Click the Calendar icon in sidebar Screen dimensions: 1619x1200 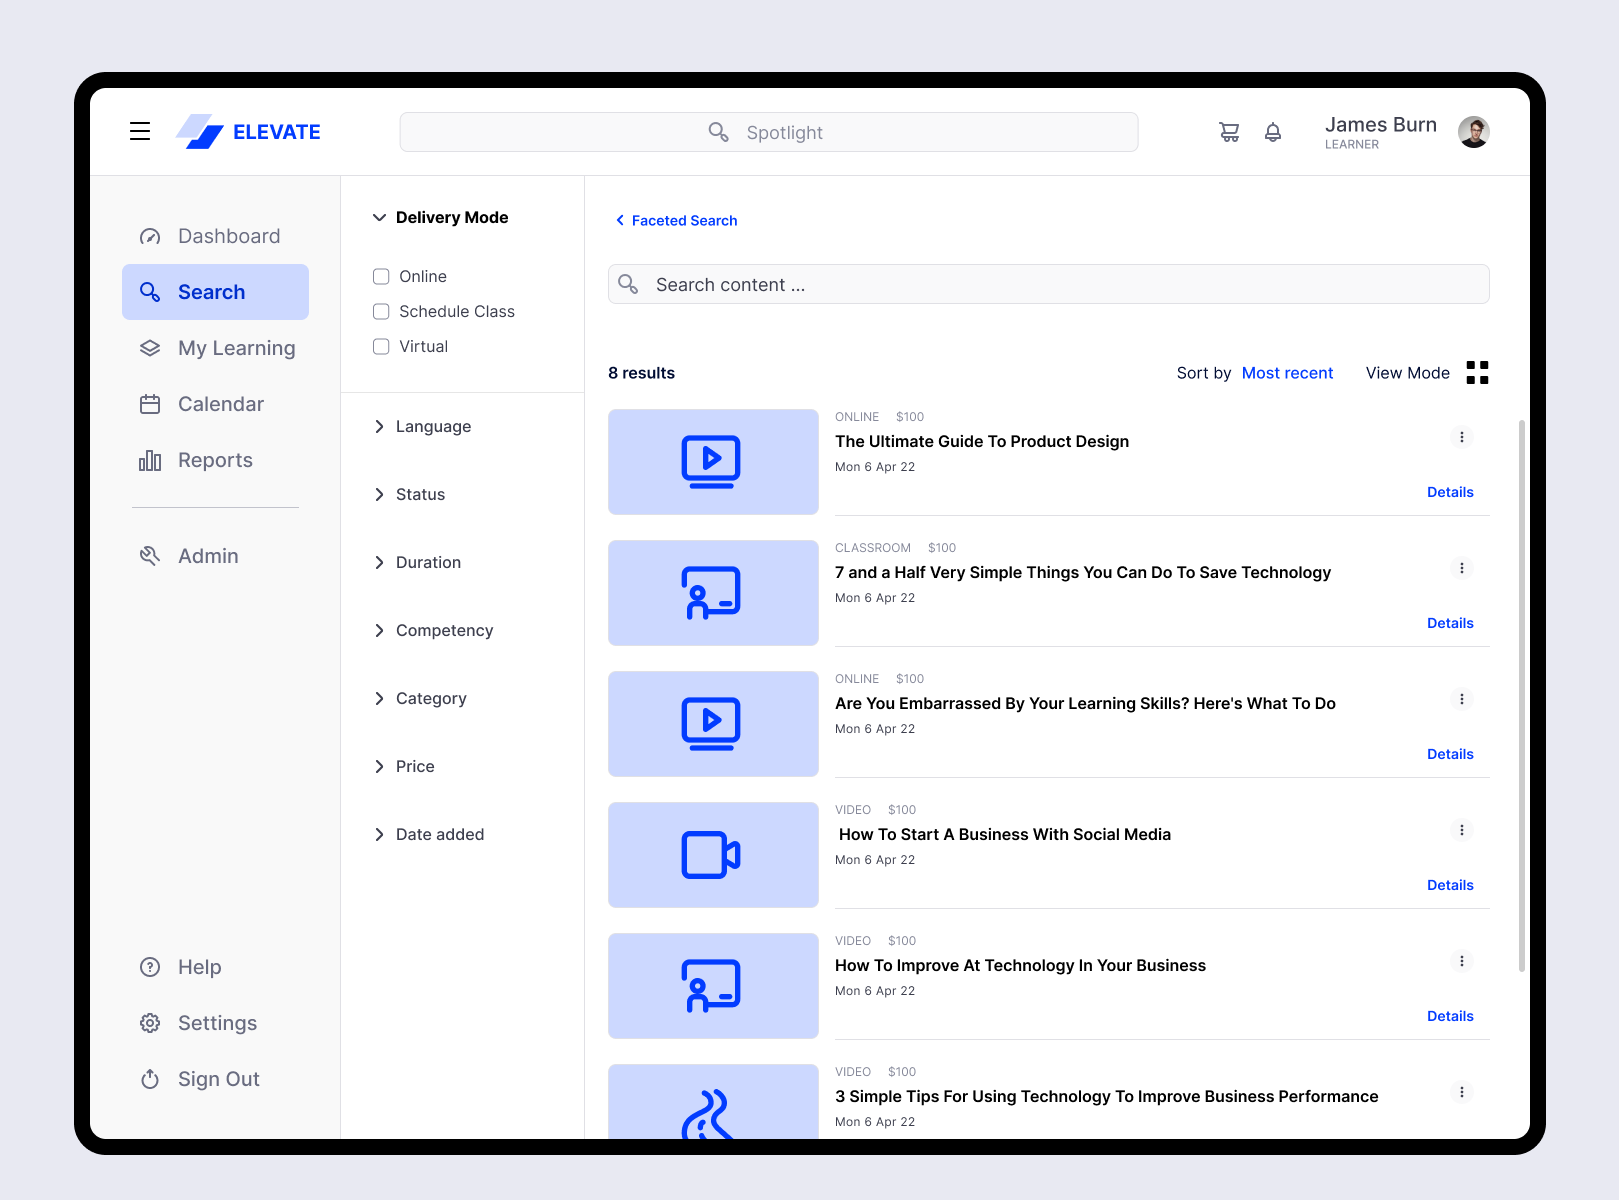150,404
